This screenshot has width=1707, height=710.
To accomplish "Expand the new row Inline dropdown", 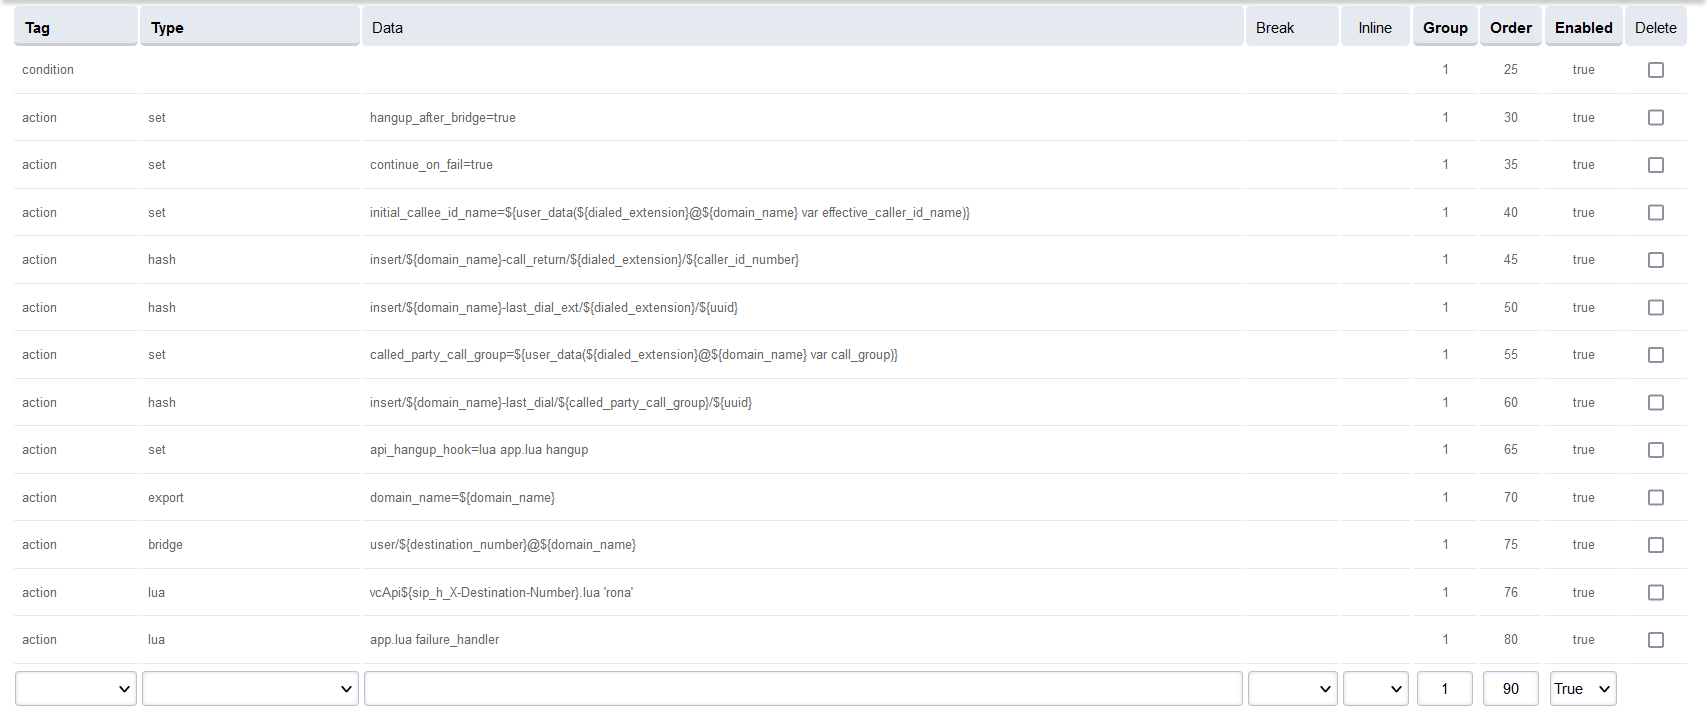I will point(1375,689).
